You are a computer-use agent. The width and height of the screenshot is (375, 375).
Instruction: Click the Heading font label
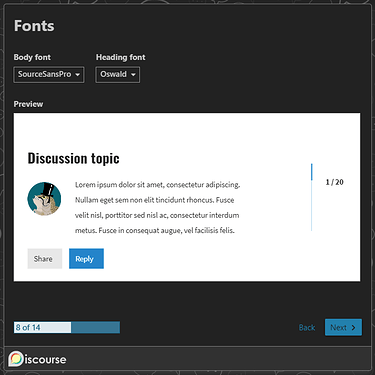click(121, 57)
